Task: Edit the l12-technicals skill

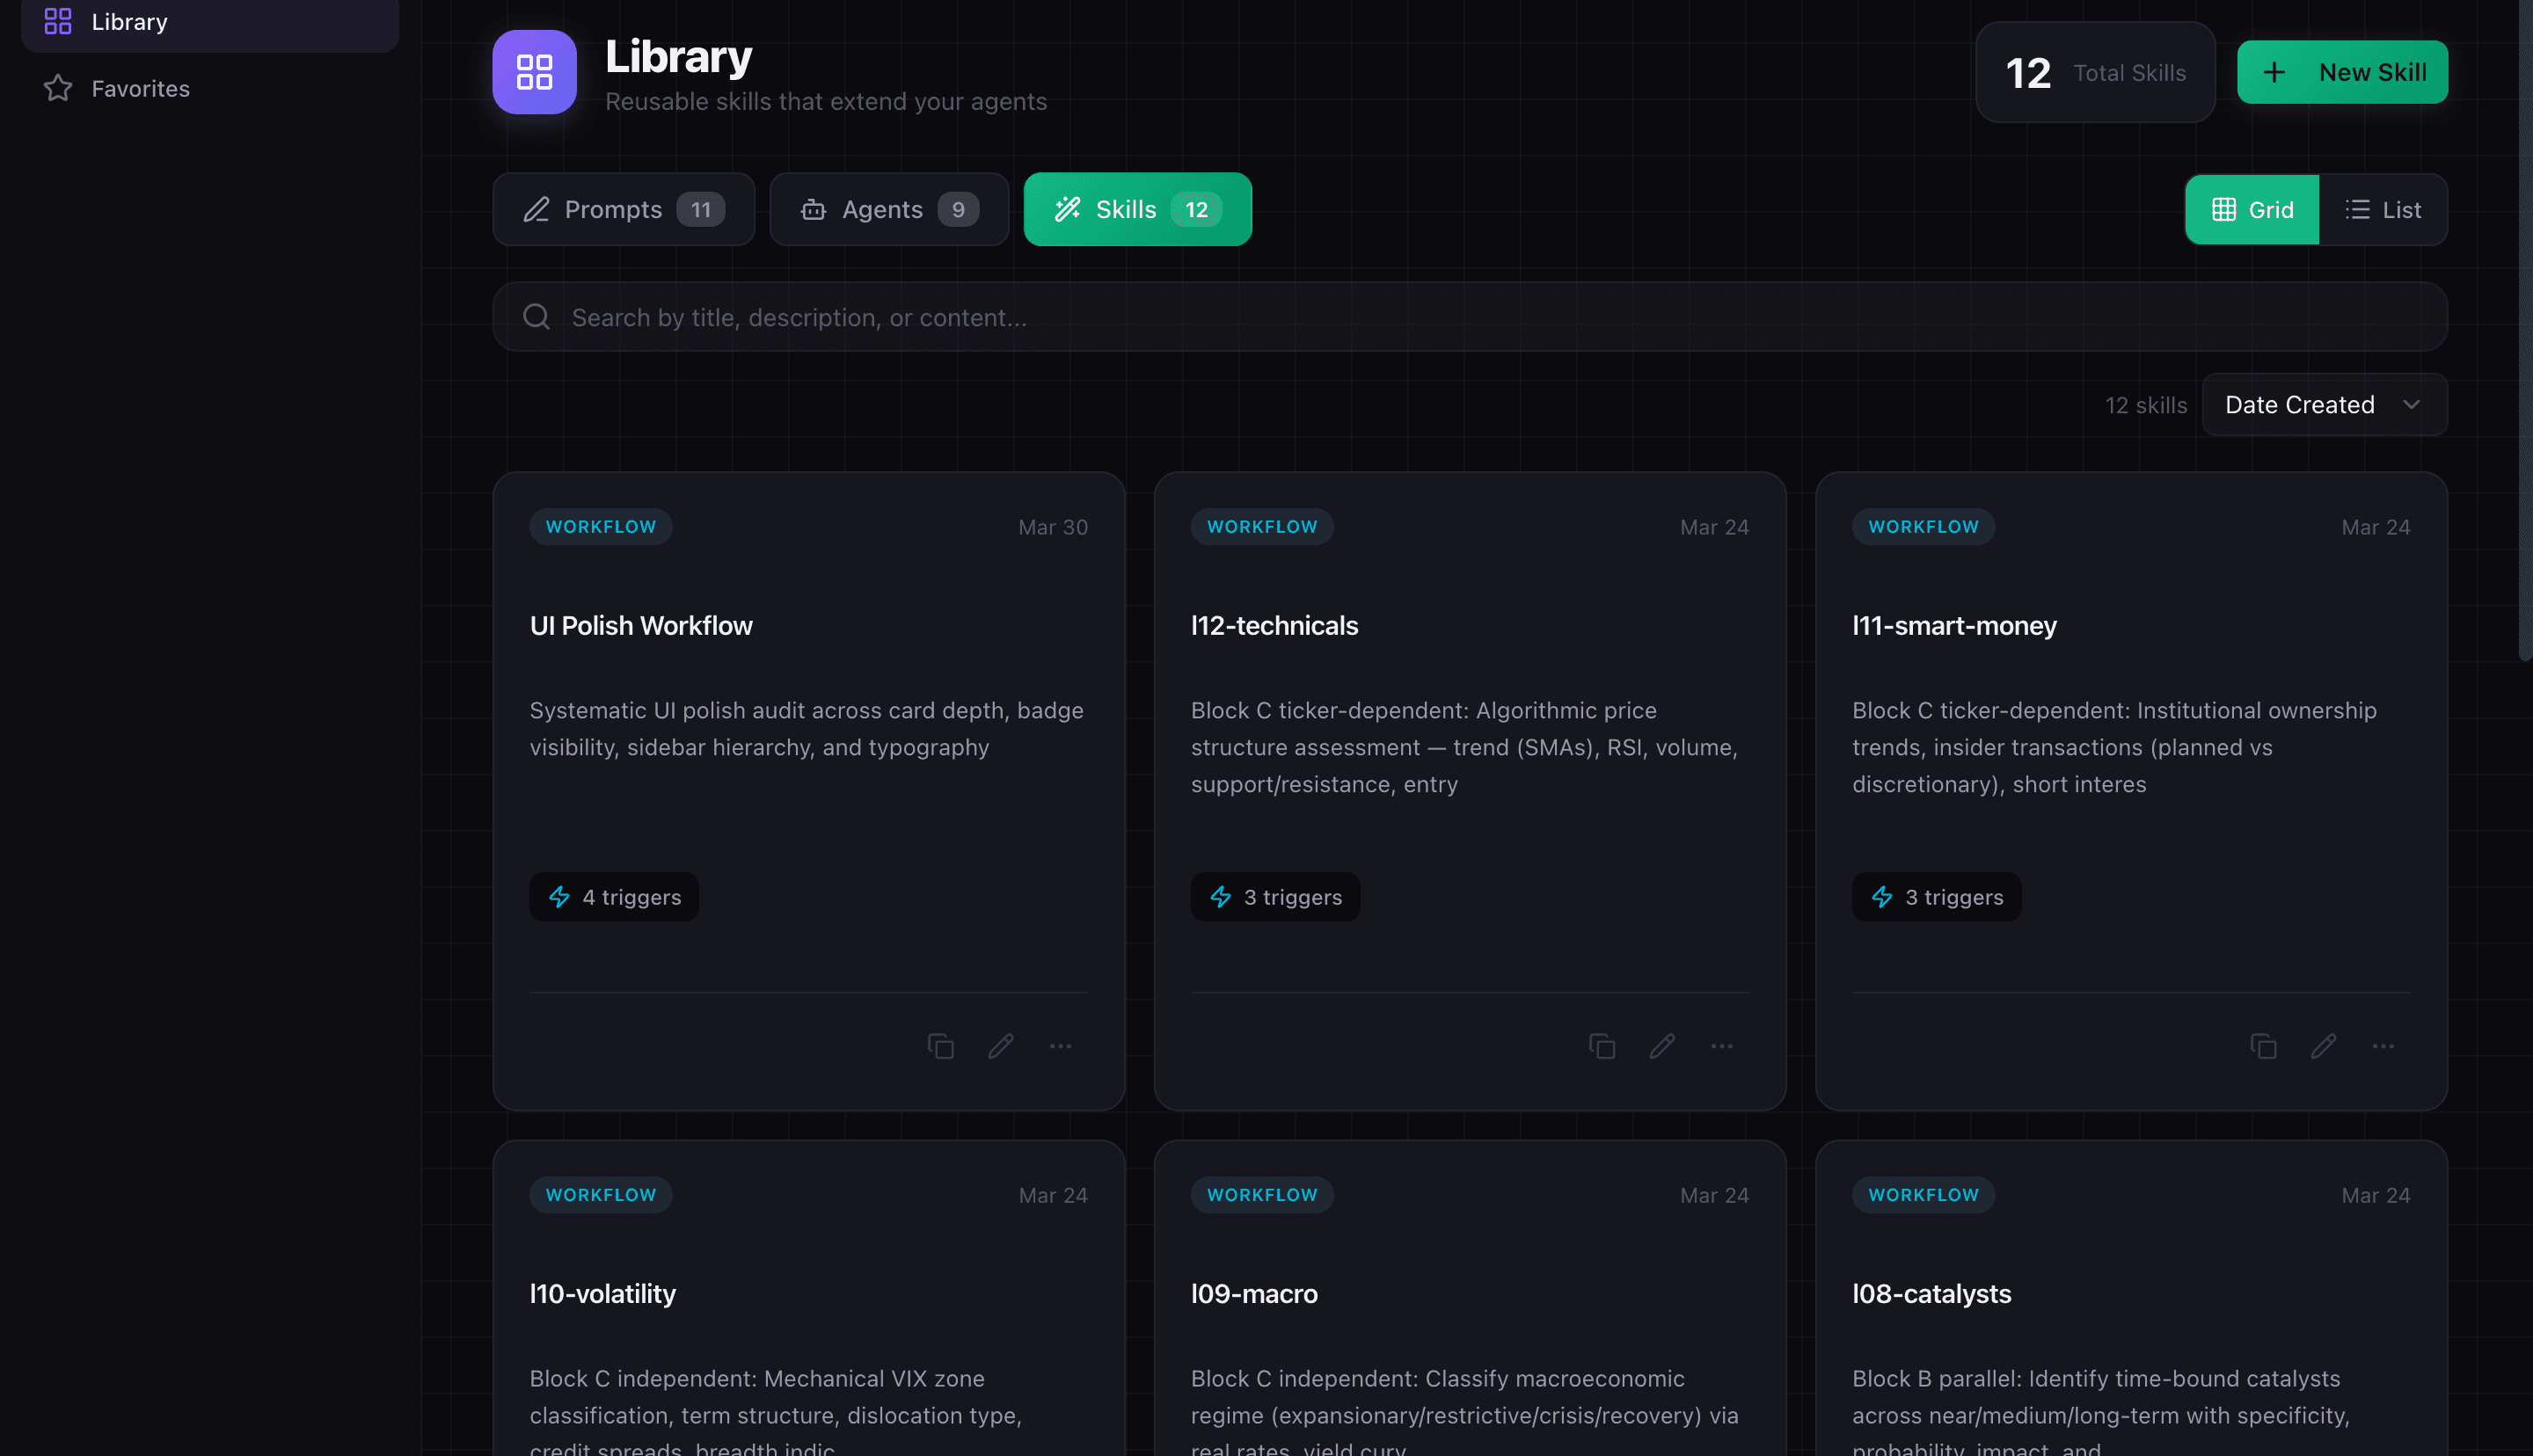Action: pyautogui.click(x=1662, y=1046)
